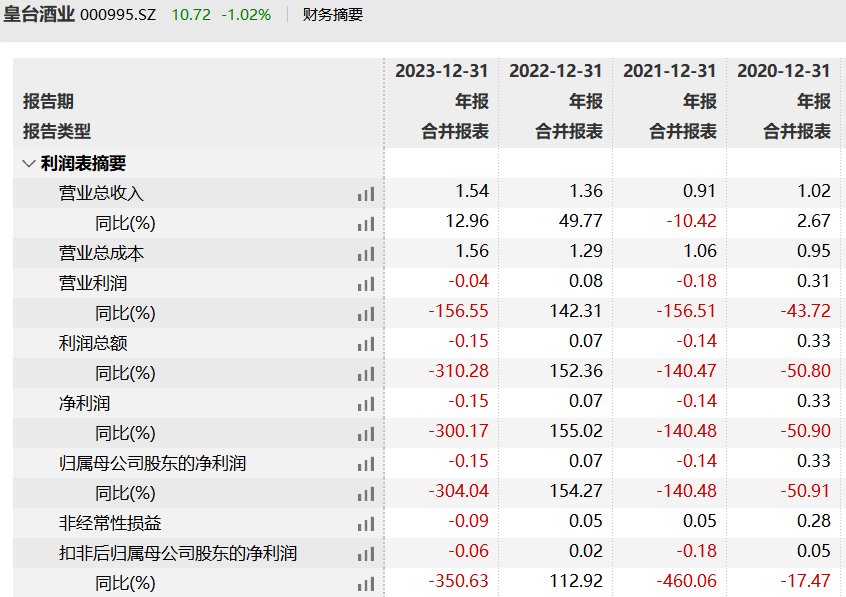Click the 1.56 total cost value

click(472, 251)
